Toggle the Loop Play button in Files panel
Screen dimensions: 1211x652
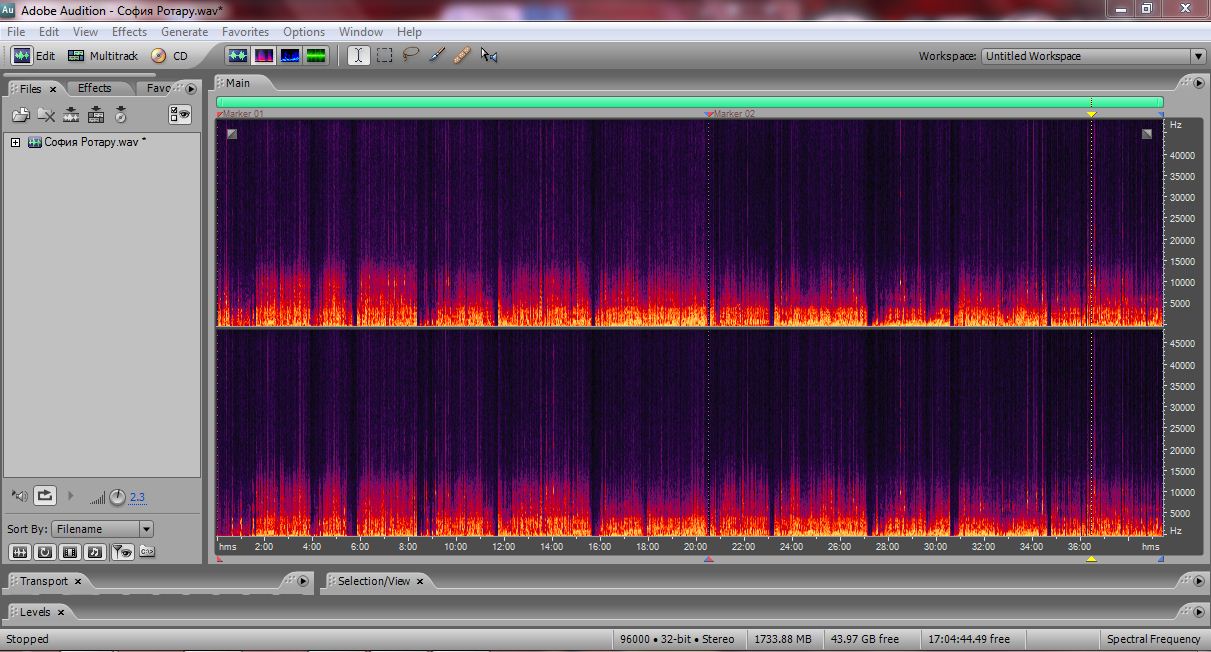tap(45, 495)
